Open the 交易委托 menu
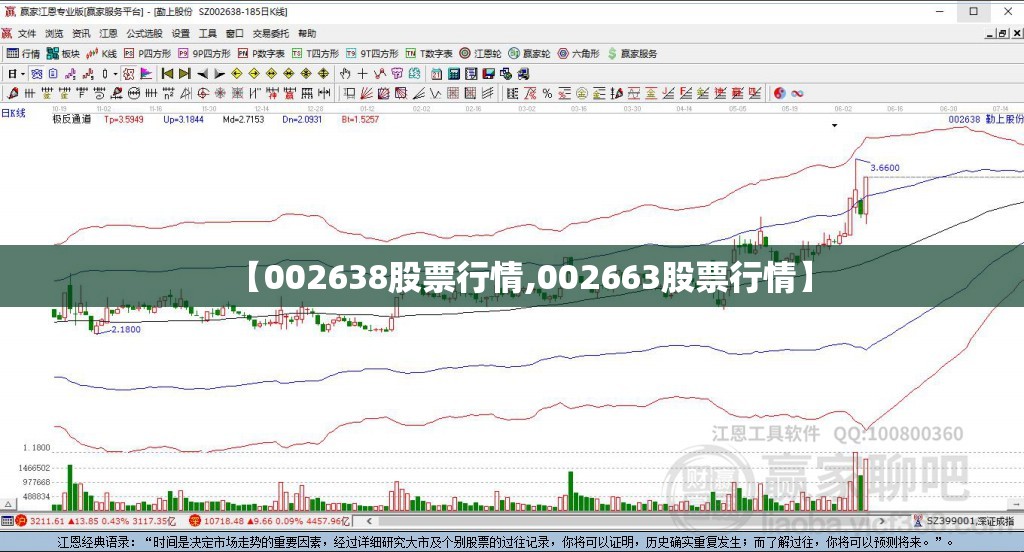This screenshot has height=552, width=1024. pos(271,33)
